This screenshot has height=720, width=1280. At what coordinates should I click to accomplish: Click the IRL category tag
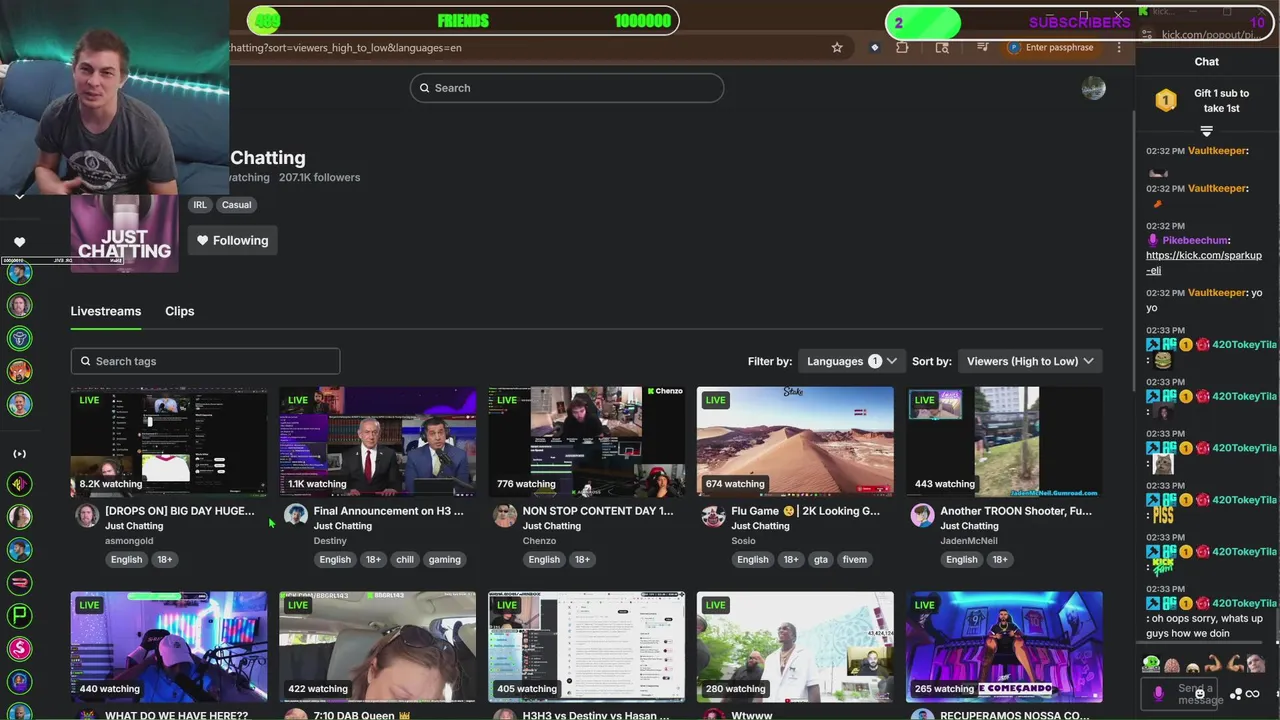(200, 205)
